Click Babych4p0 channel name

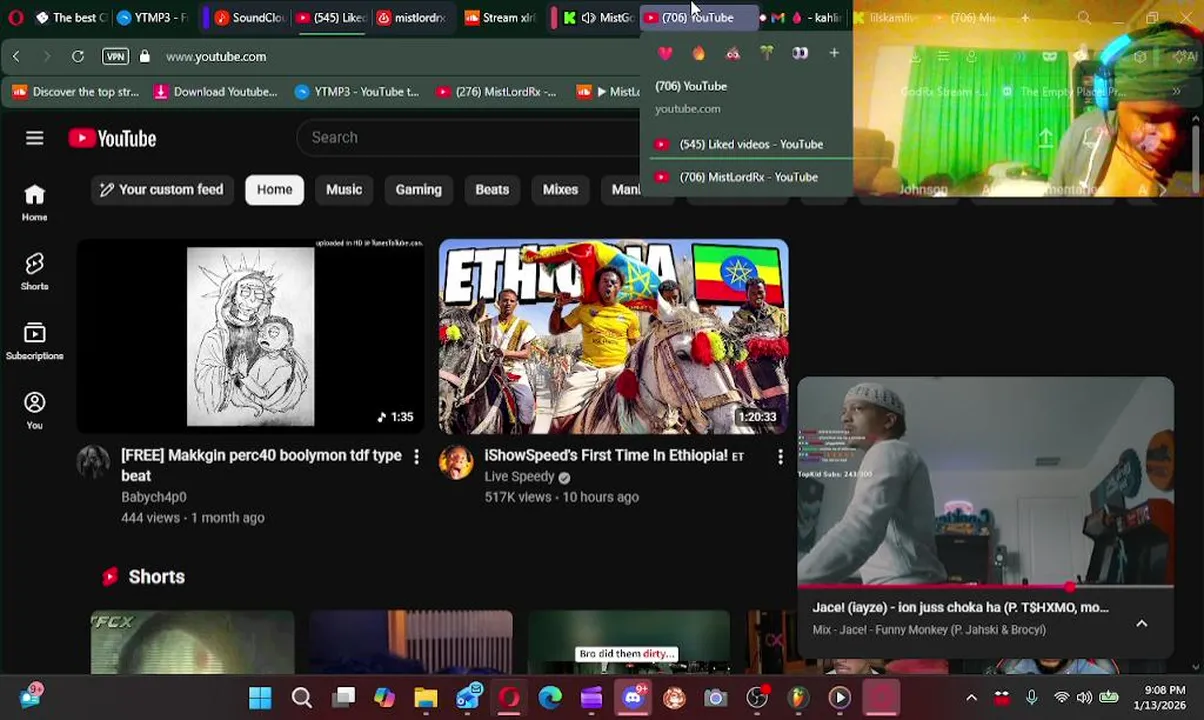pos(154,497)
